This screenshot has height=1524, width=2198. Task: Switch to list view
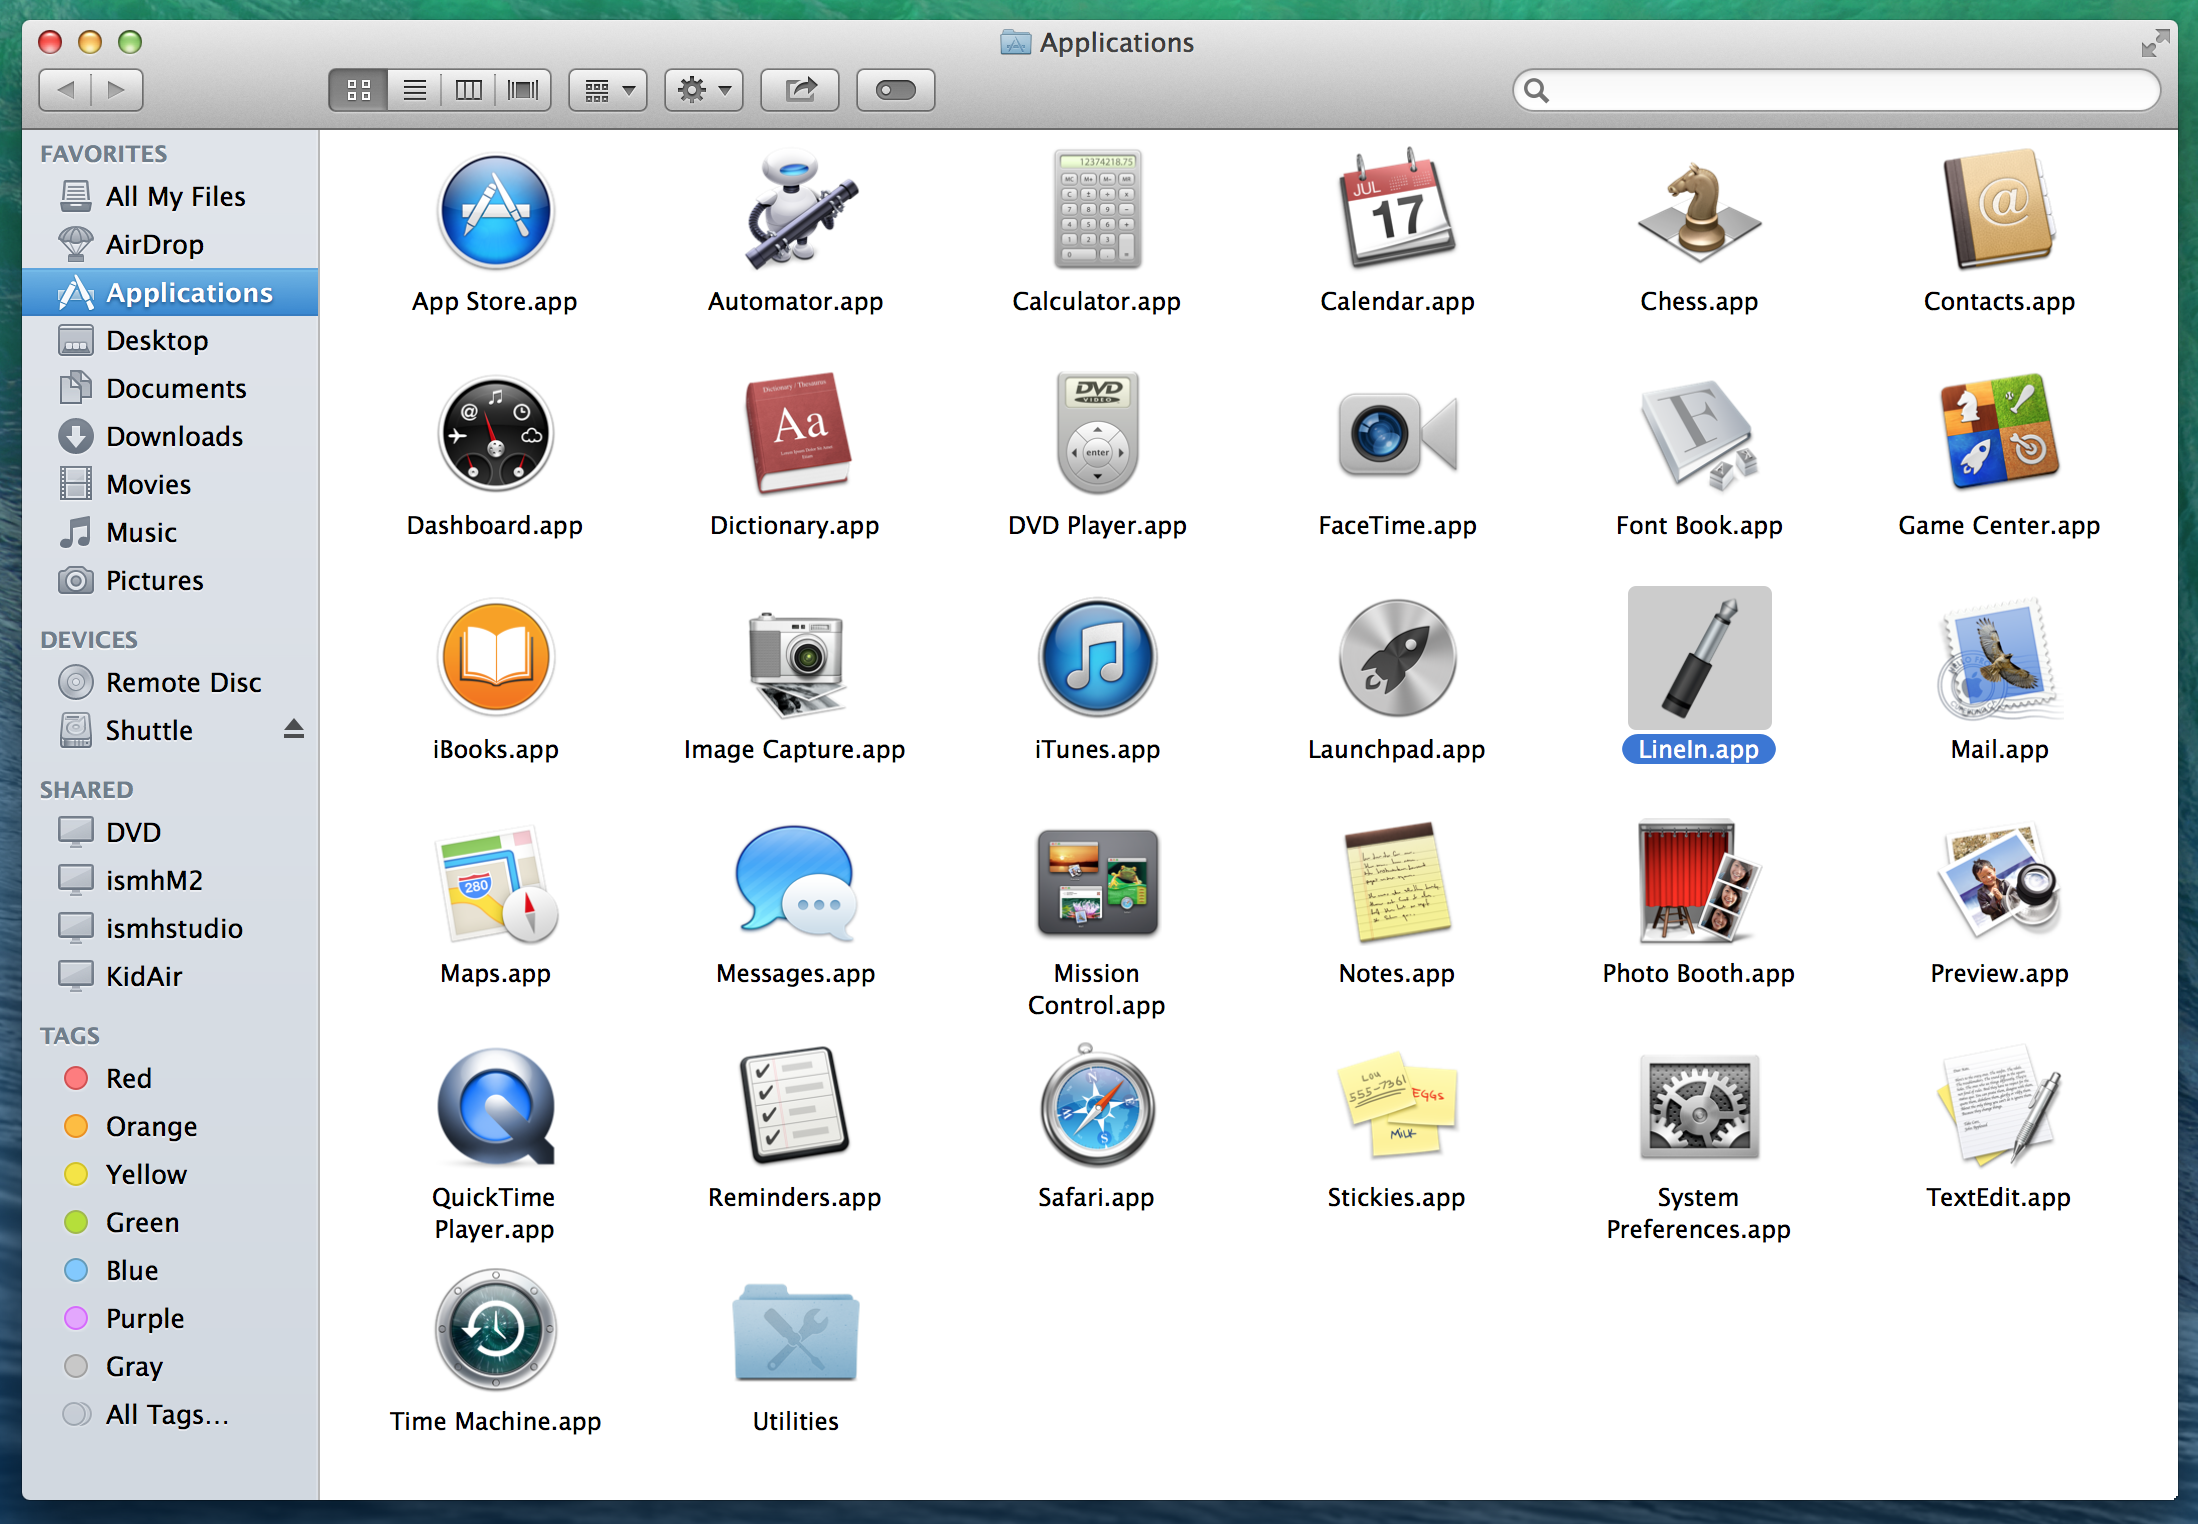click(x=415, y=90)
